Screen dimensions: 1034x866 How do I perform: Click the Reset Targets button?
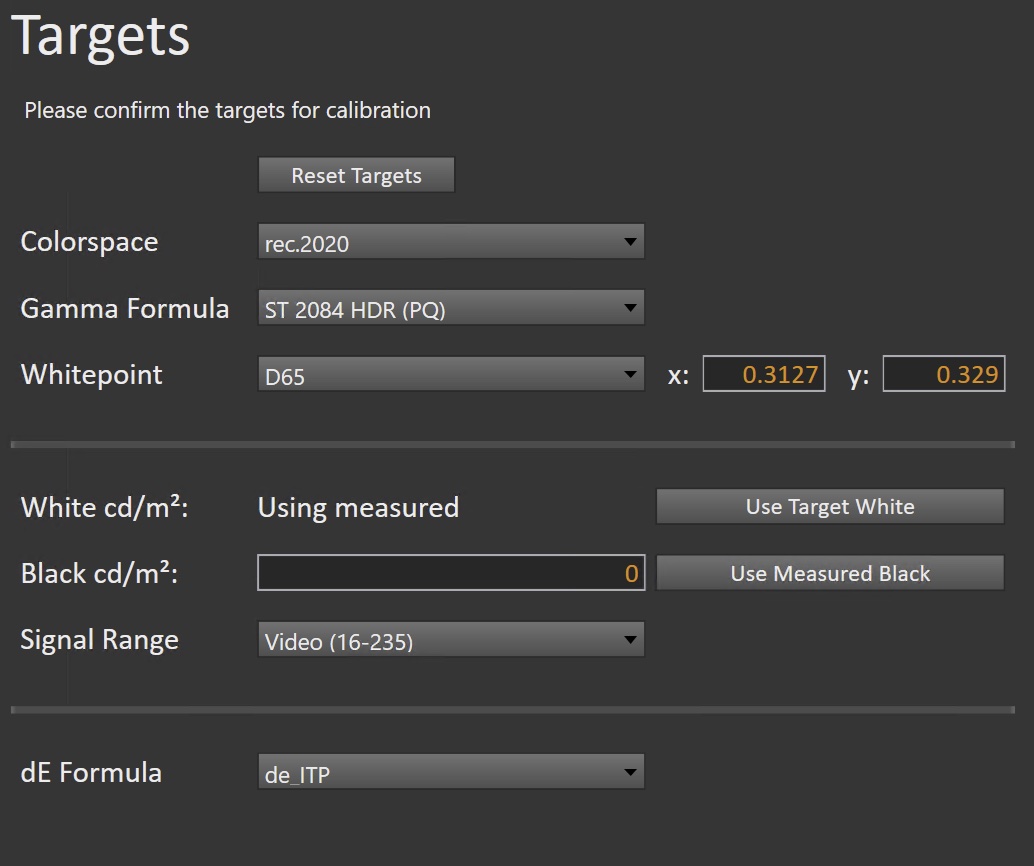click(356, 175)
